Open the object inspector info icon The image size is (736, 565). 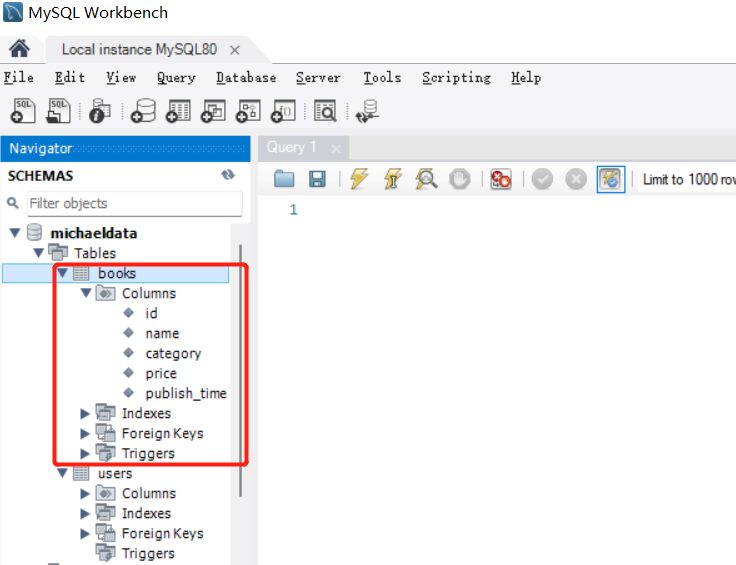pos(100,111)
